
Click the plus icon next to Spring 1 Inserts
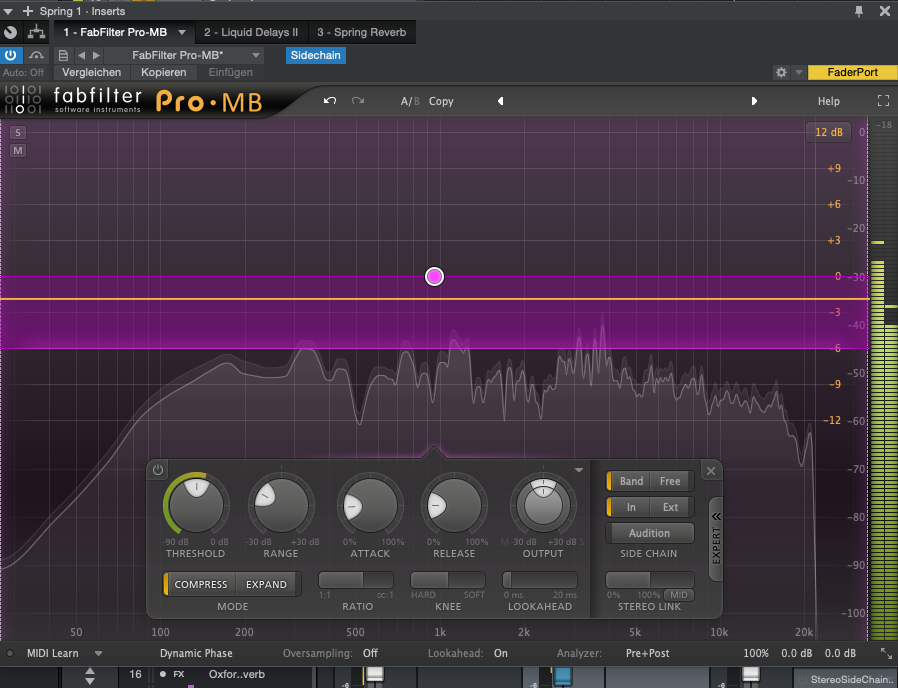click(27, 11)
